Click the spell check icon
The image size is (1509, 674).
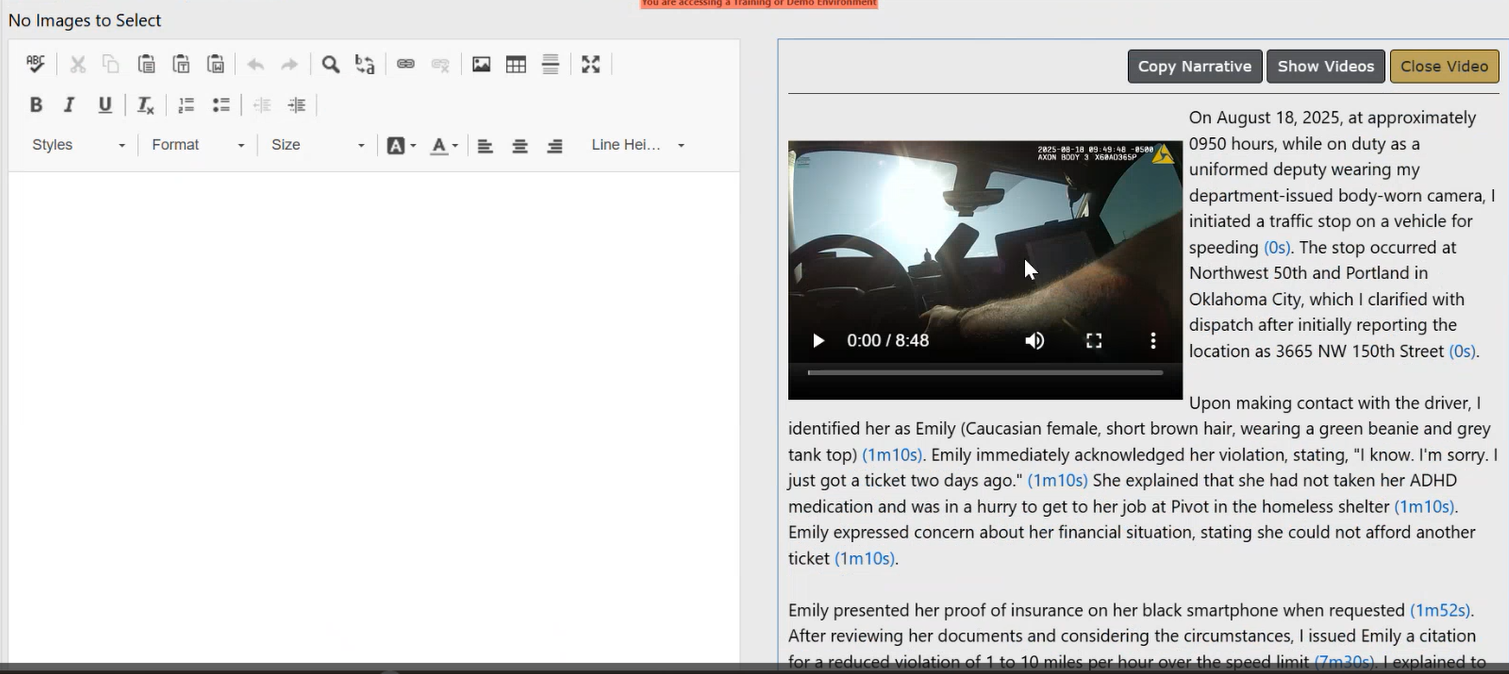(36, 64)
